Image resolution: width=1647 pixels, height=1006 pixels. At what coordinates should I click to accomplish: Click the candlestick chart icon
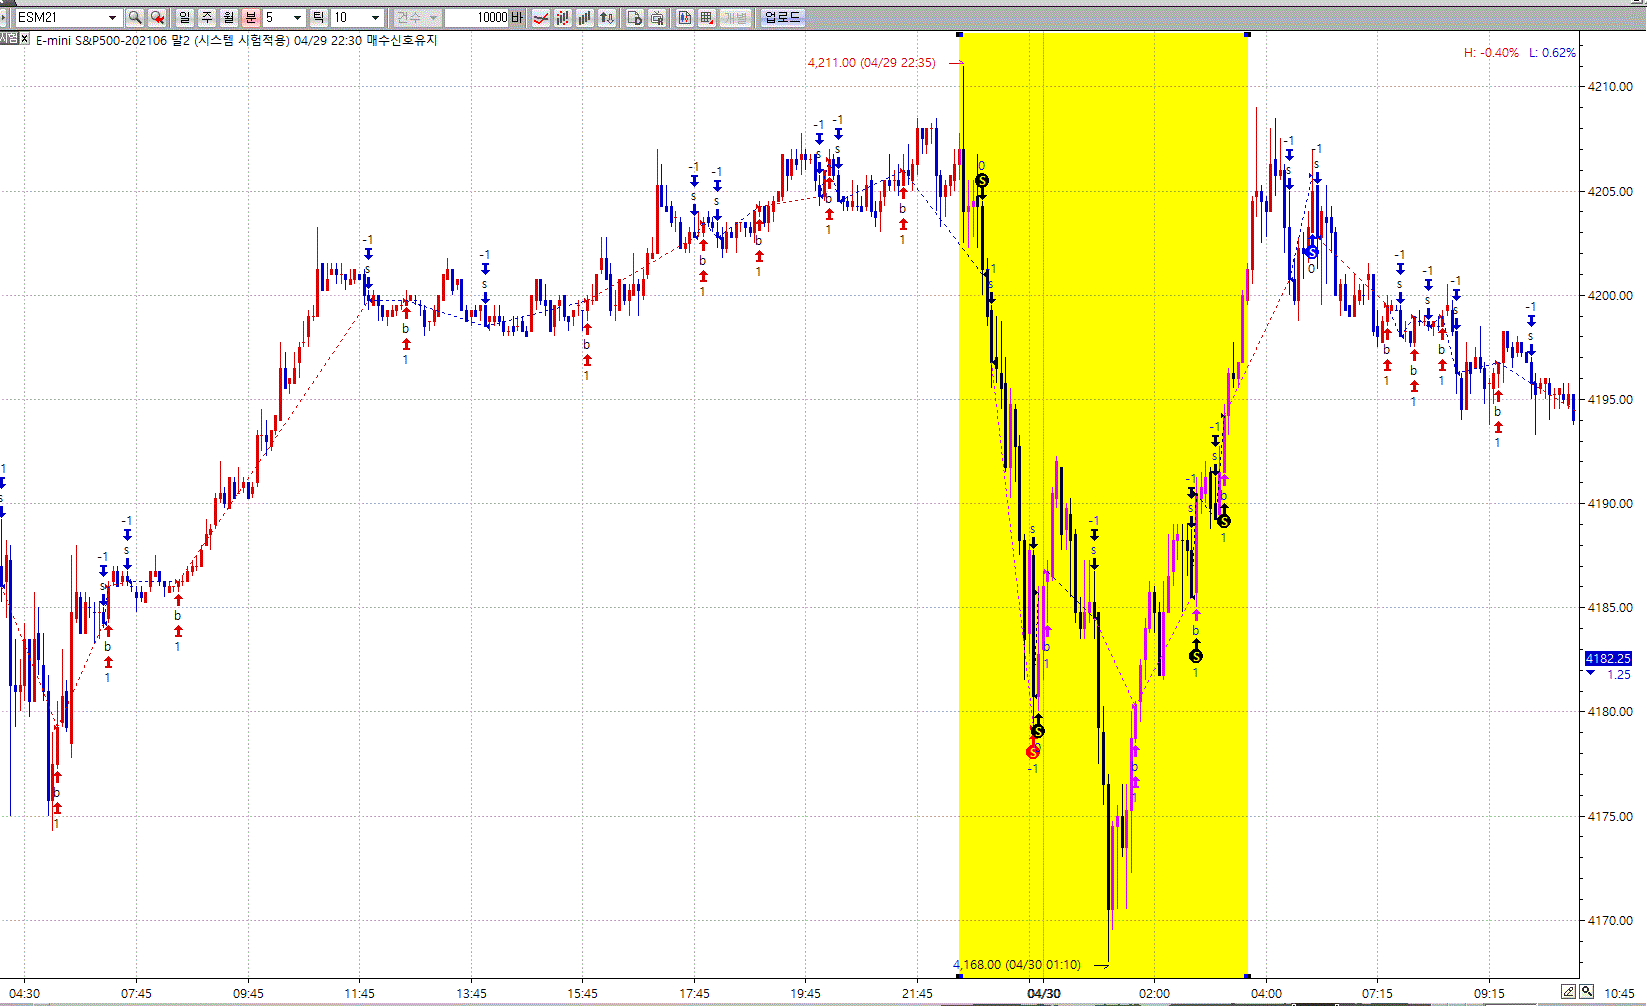[x=684, y=18]
